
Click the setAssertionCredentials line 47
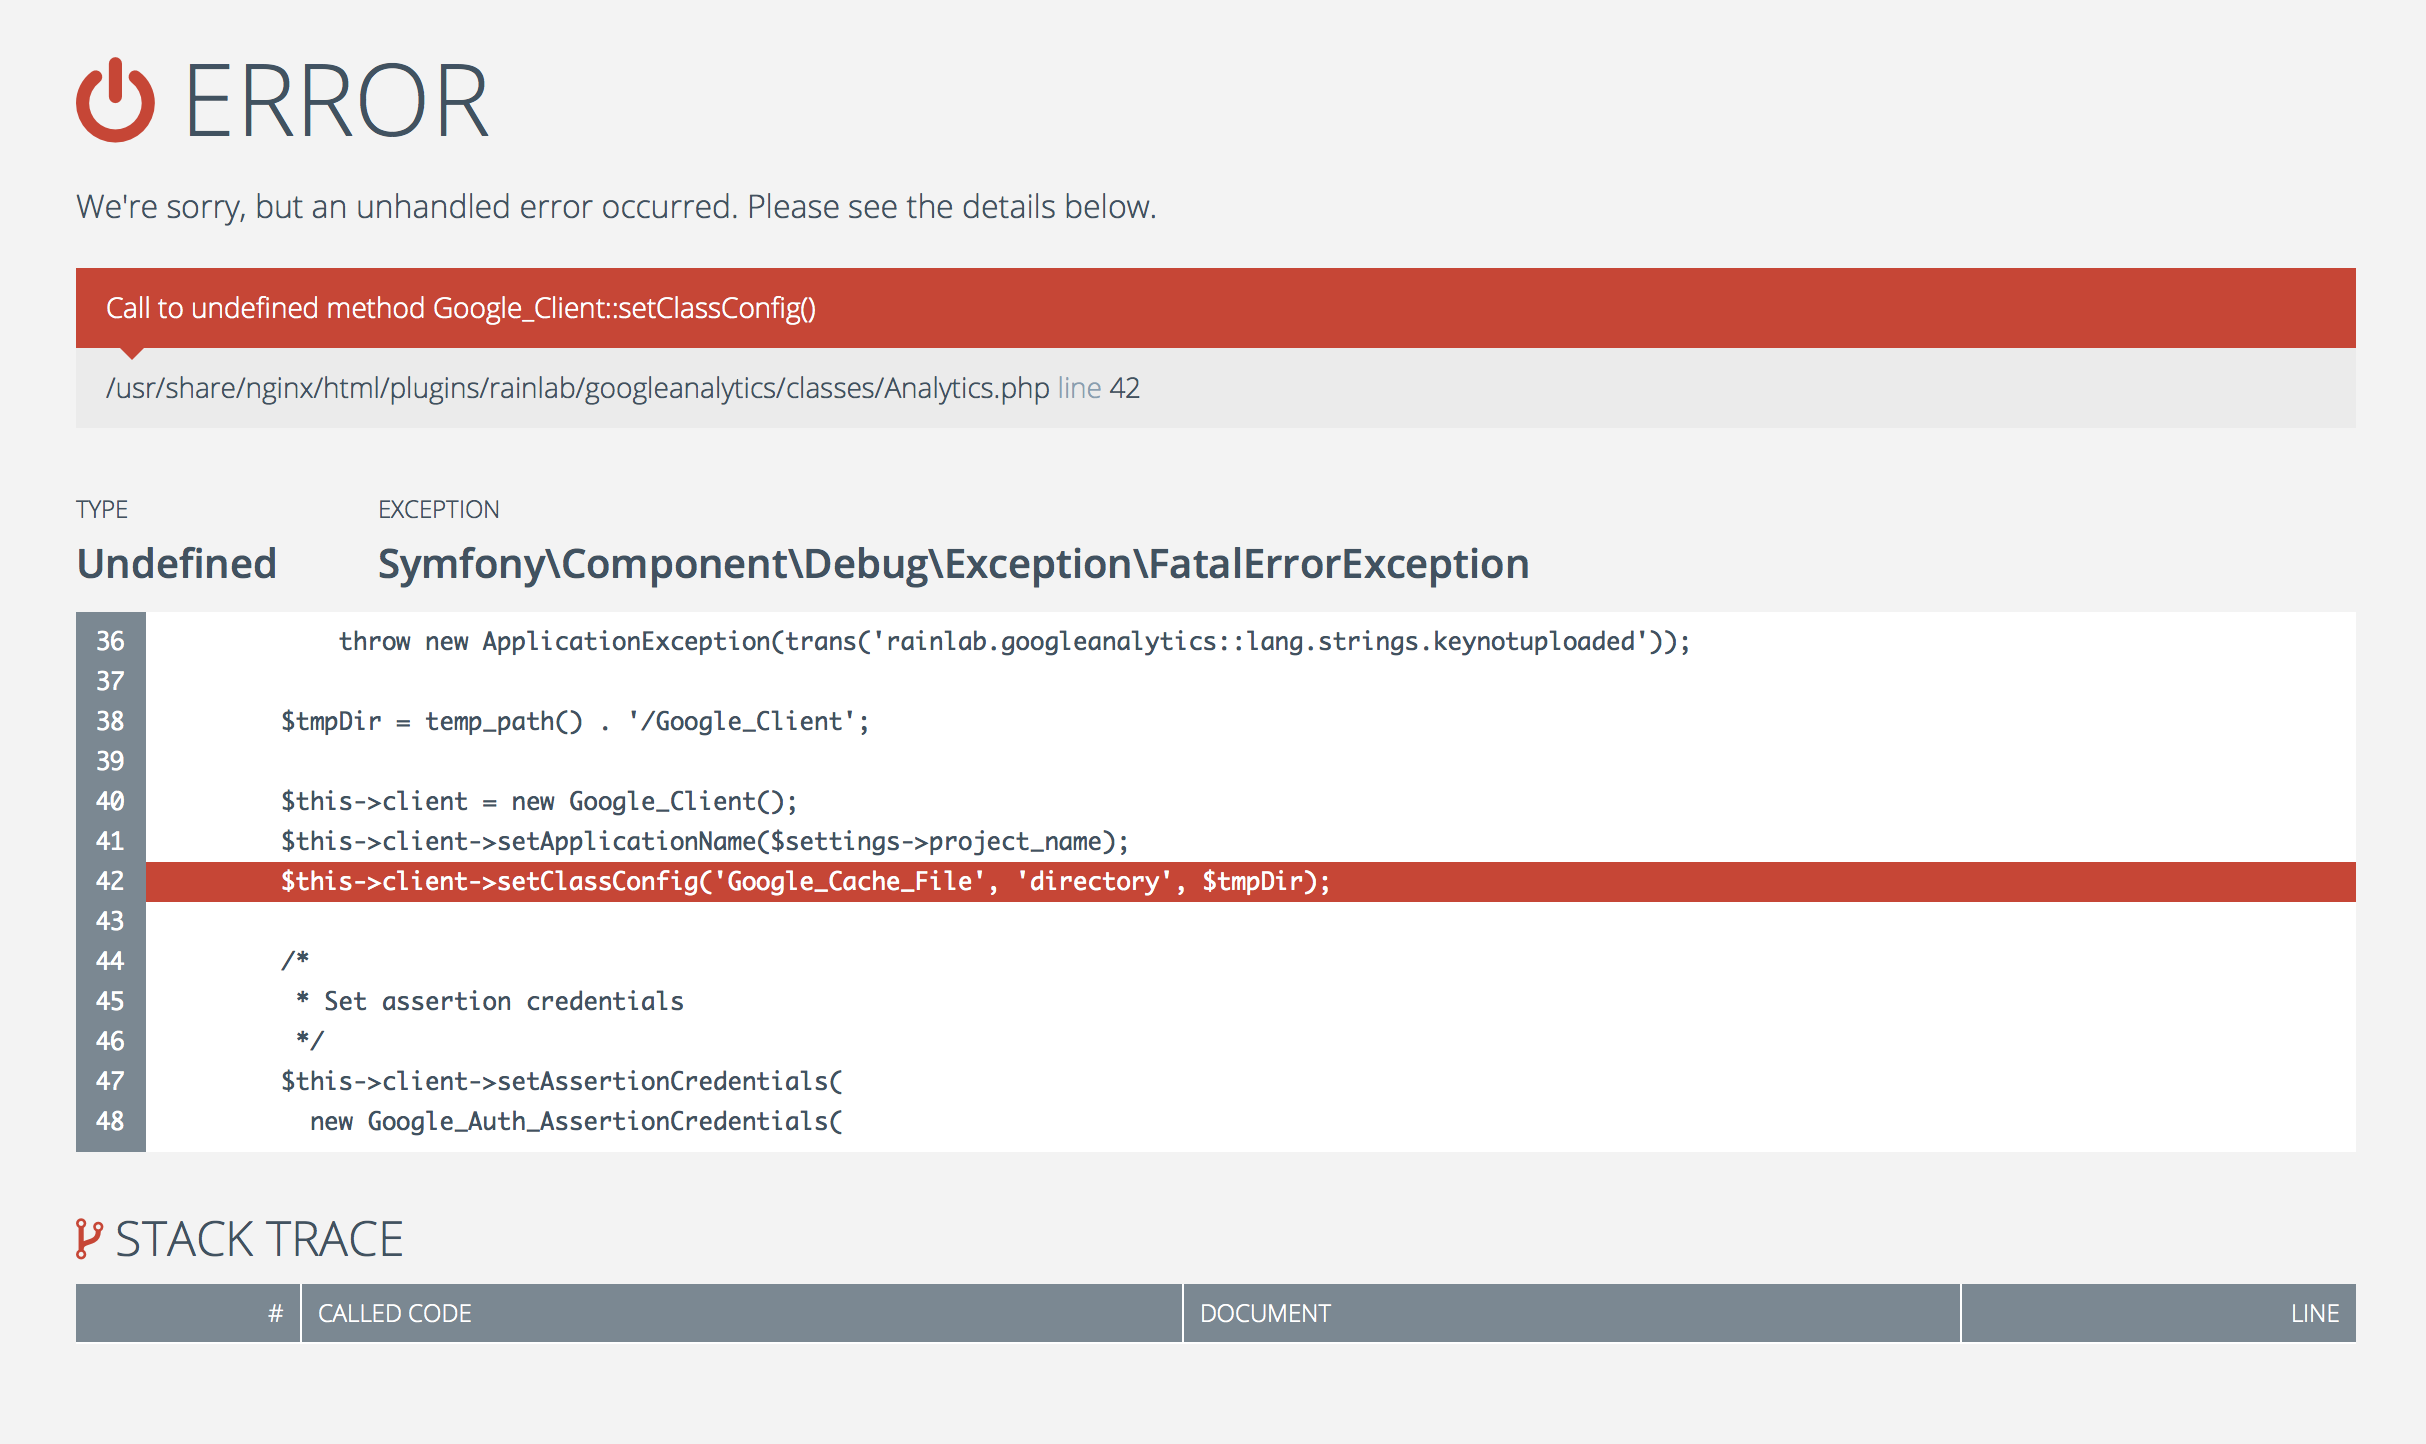[561, 1081]
